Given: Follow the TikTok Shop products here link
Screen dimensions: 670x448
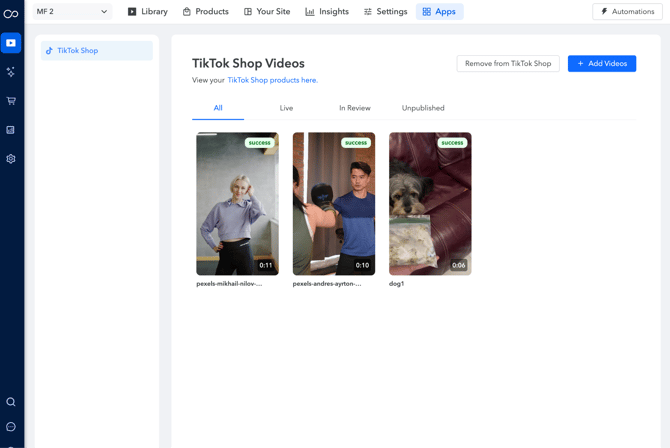Looking at the screenshot, I should (x=272, y=80).
